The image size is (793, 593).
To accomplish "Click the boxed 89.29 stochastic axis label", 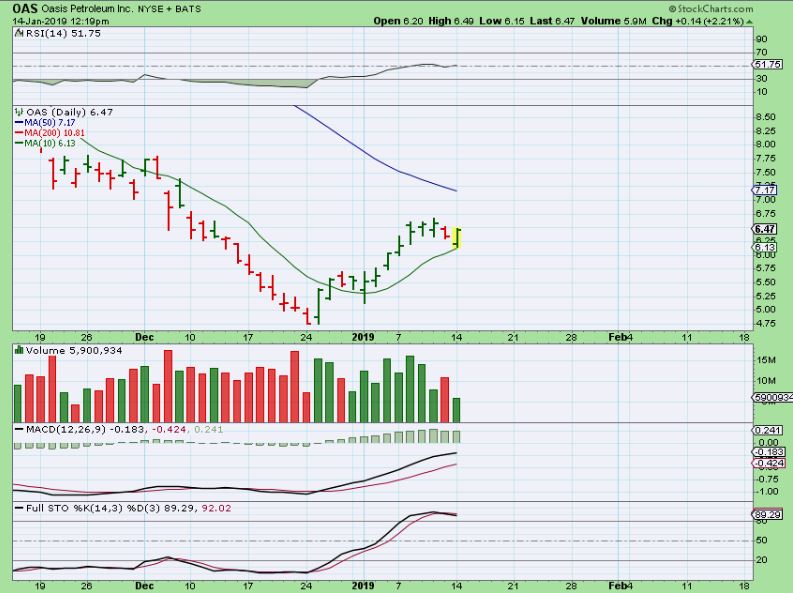I will (x=767, y=515).
